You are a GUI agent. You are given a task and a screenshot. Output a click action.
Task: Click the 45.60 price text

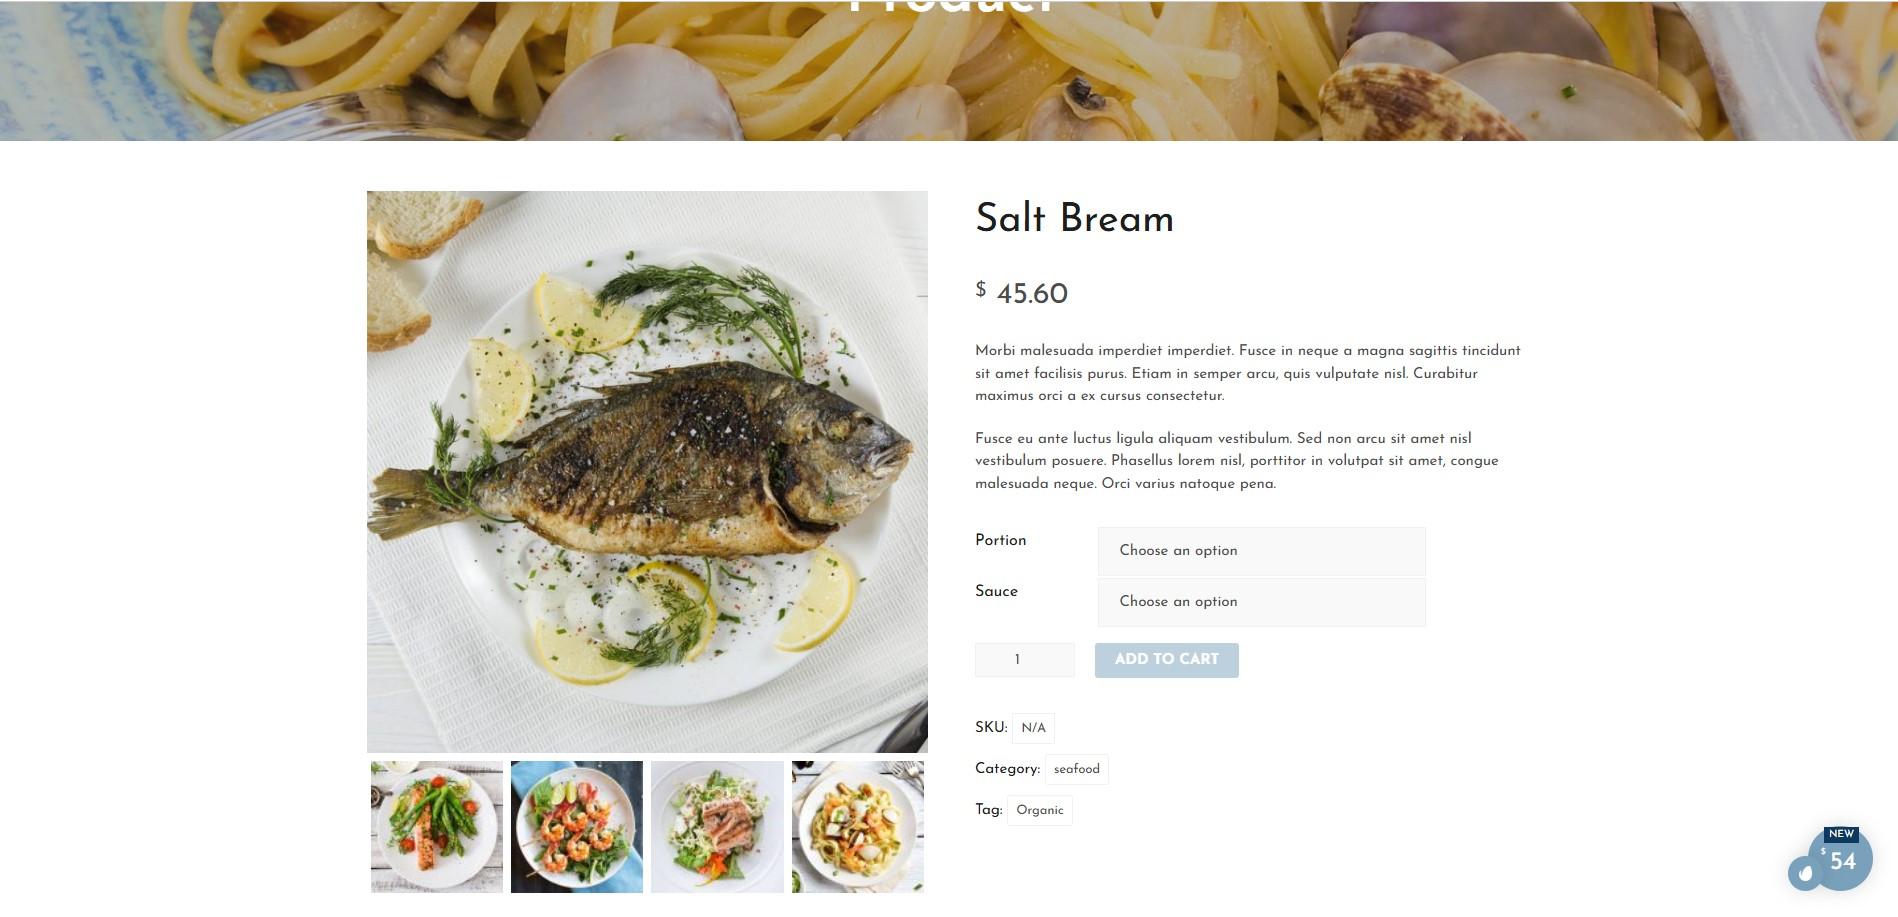click(x=1032, y=294)
